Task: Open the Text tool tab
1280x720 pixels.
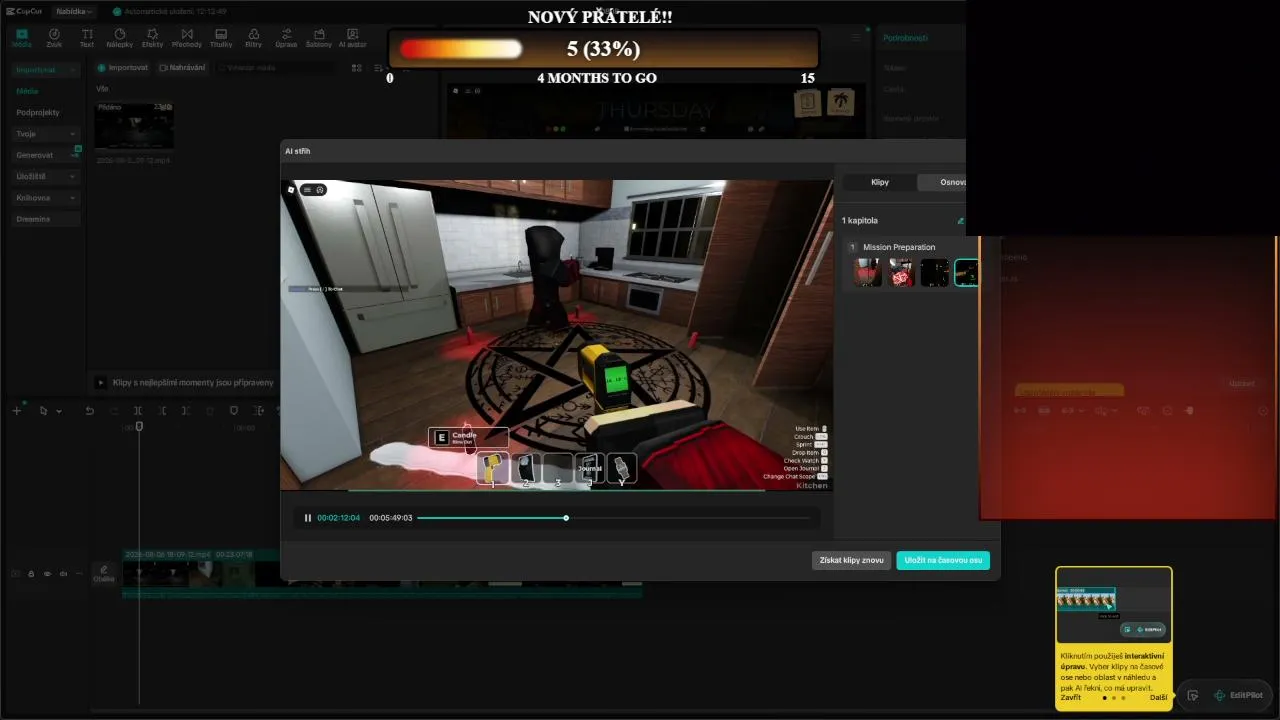Action: (x=87, y=38)
